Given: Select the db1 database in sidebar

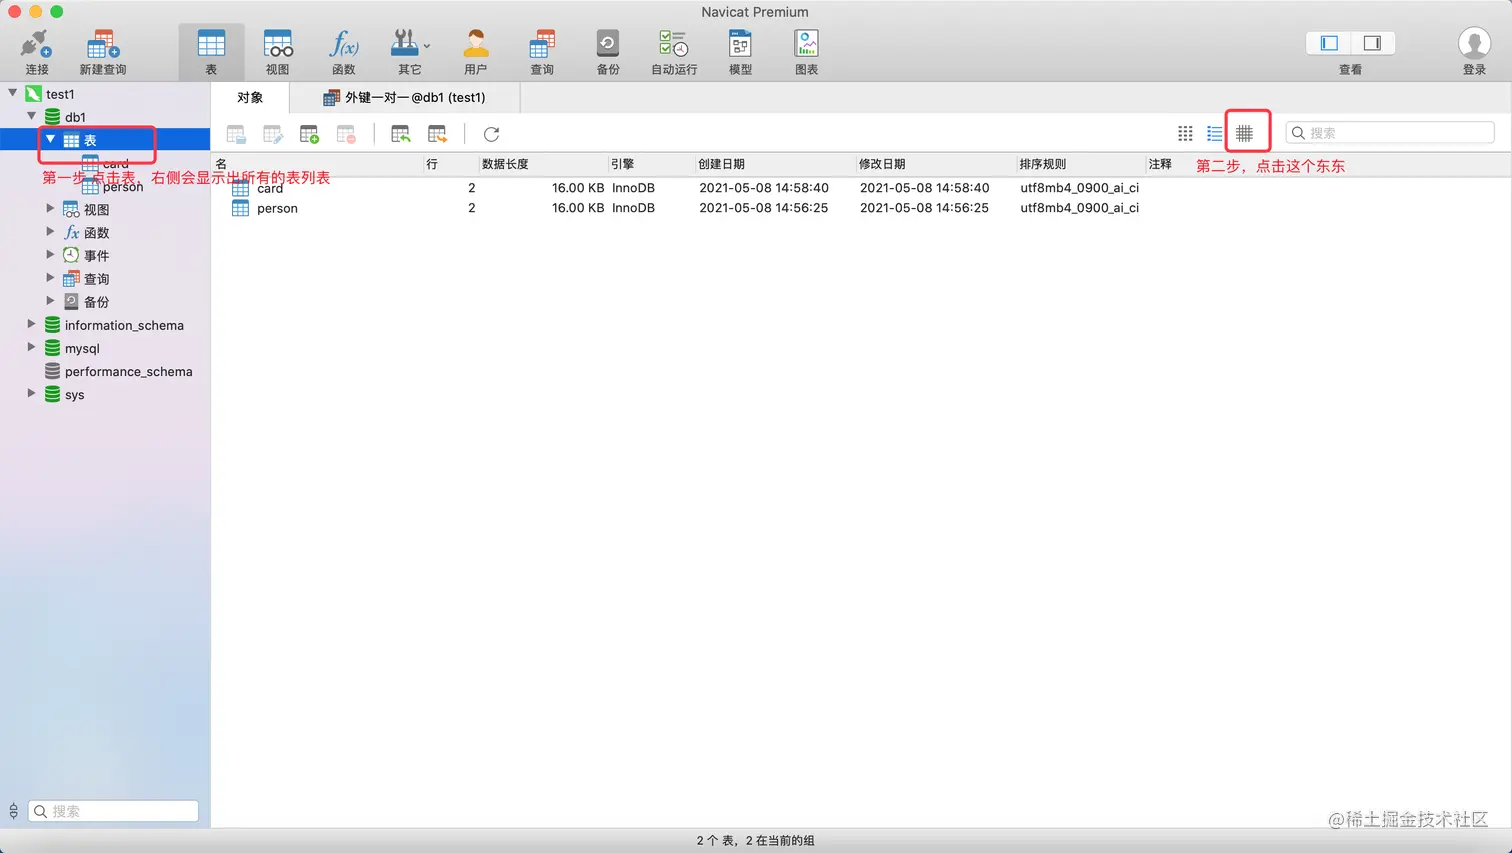Looking at the screenshot, I should [x=75, y=117].
